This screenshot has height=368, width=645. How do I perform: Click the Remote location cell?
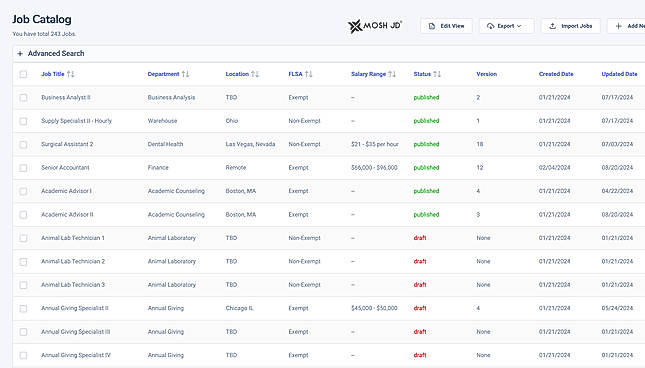click(x=236, y=168)
